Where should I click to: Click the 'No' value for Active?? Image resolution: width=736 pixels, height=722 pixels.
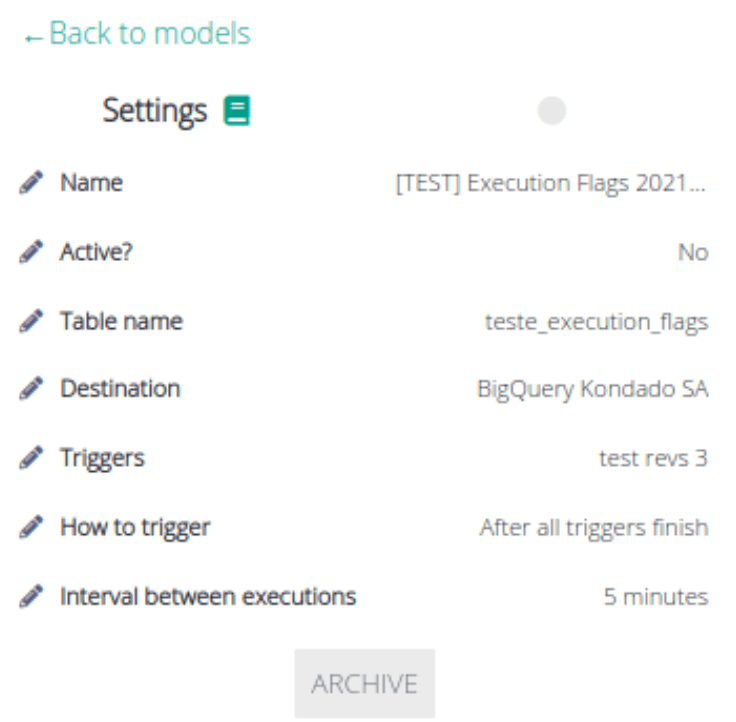click(x=693, y=253)
